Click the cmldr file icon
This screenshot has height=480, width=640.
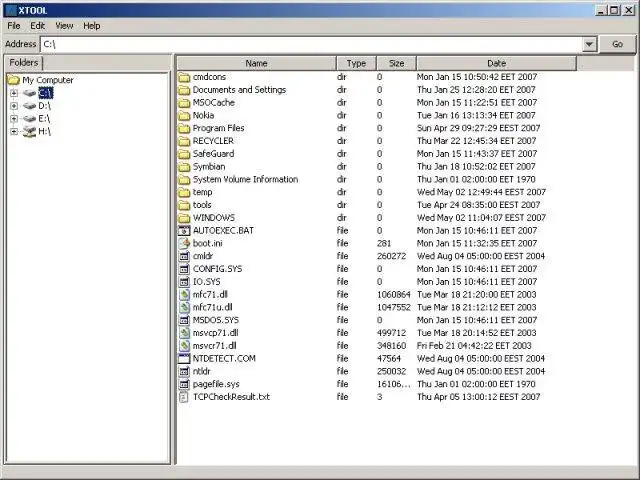[x=184, y=256]
